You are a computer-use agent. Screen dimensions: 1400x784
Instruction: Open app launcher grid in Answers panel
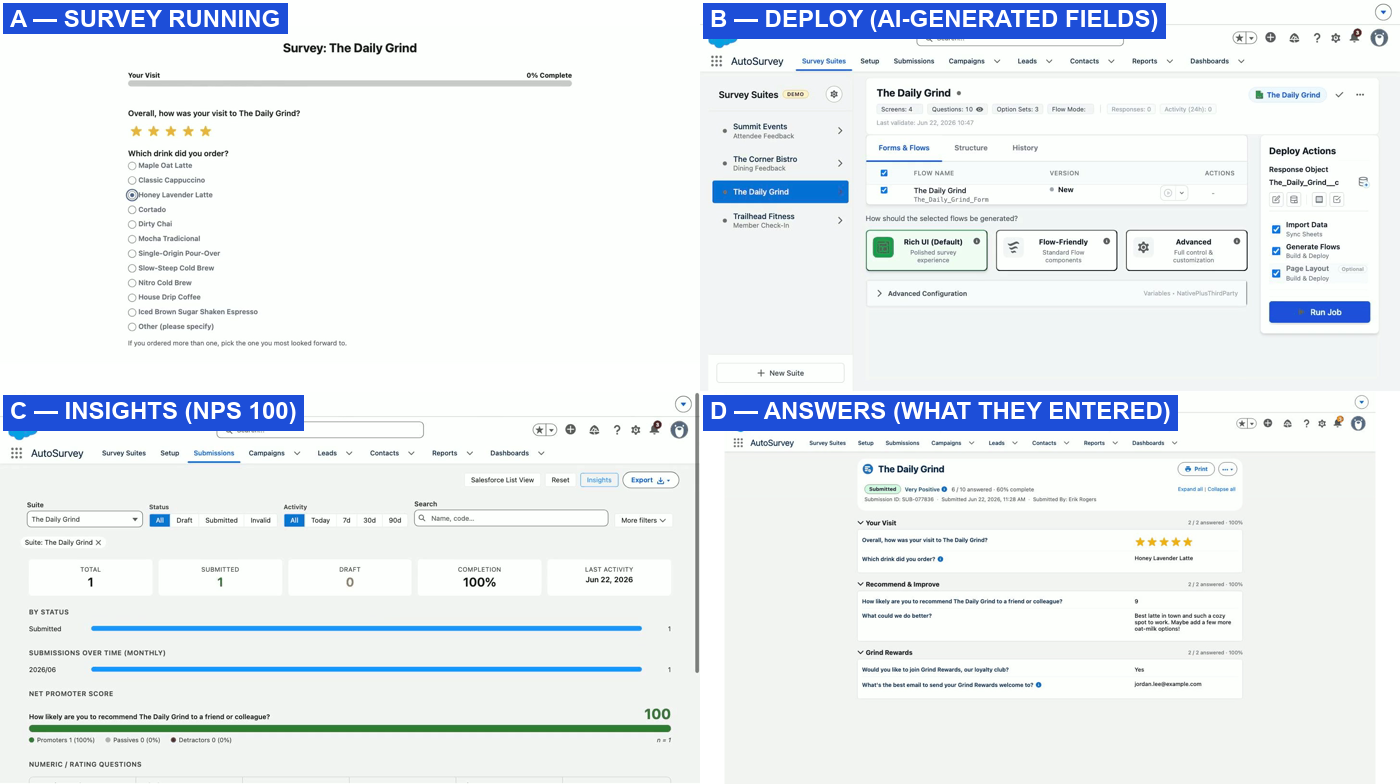tap(739, 443)
